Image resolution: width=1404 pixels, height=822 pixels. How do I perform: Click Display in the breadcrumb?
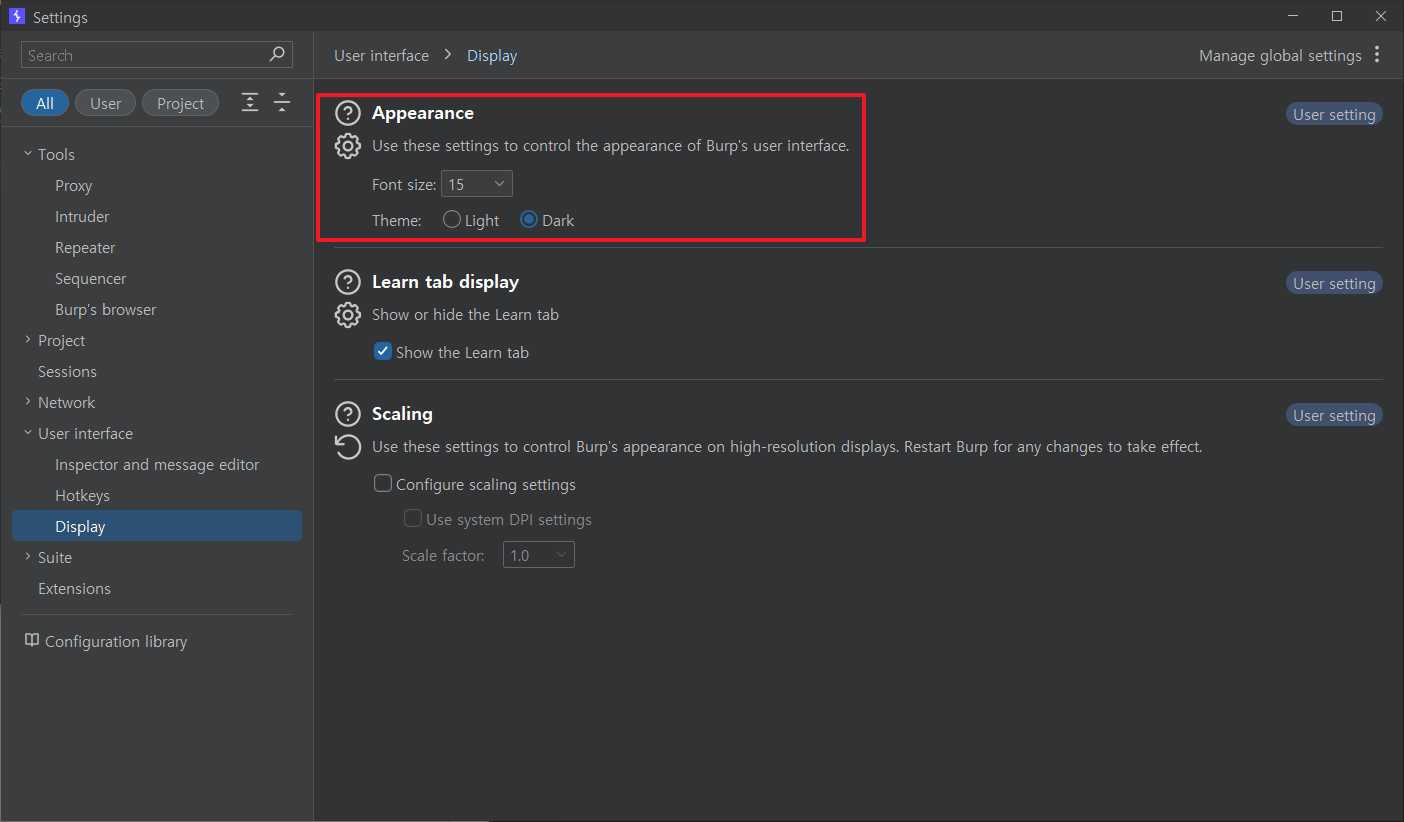[x=492, y=55]
